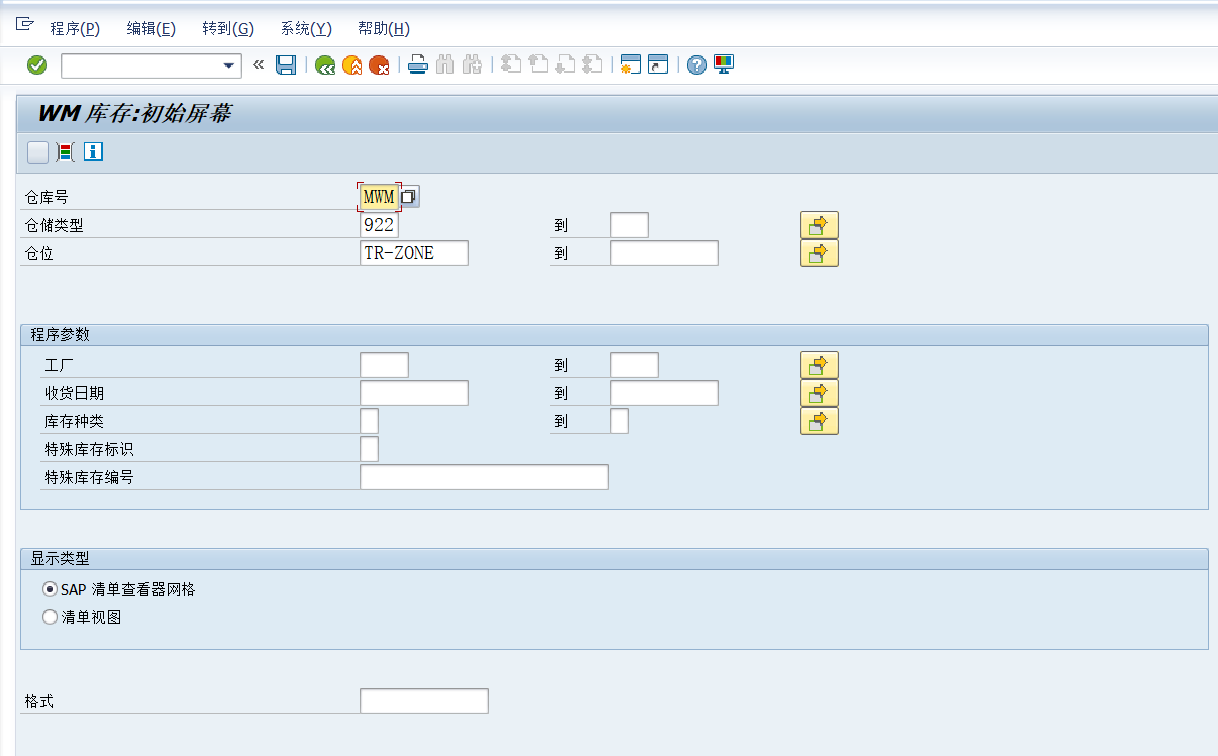The height and width of the screenshot is (756, 1218).
Task: Click the 仓储类型 field containing 922
Action: tap(379, 225)
